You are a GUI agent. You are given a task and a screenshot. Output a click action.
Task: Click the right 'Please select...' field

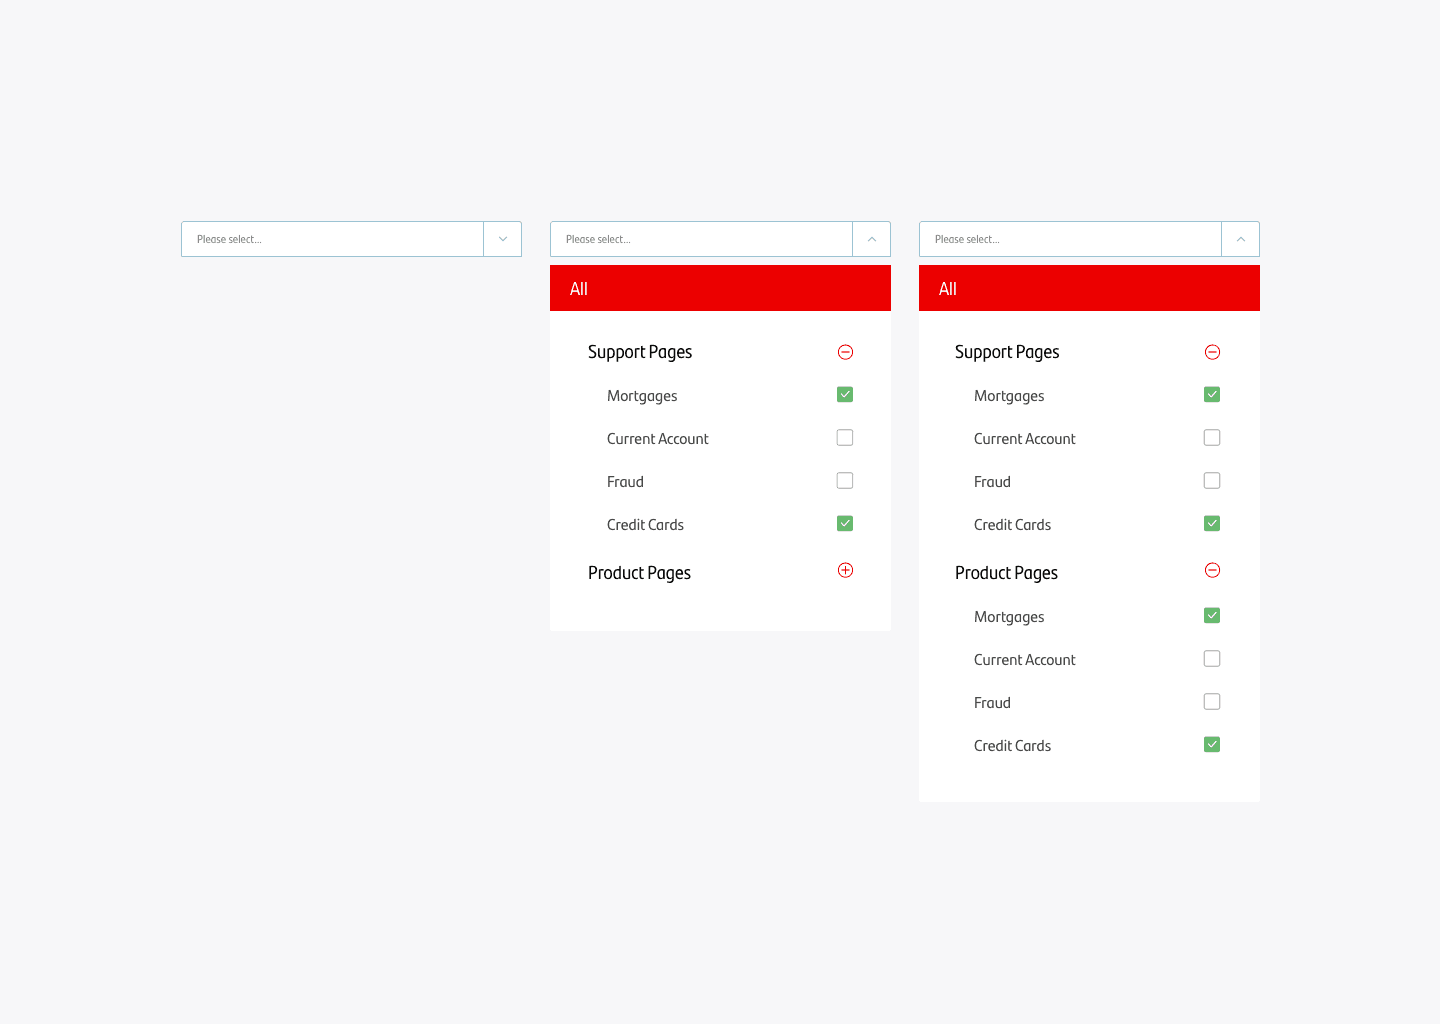[x=1070, y=239]
